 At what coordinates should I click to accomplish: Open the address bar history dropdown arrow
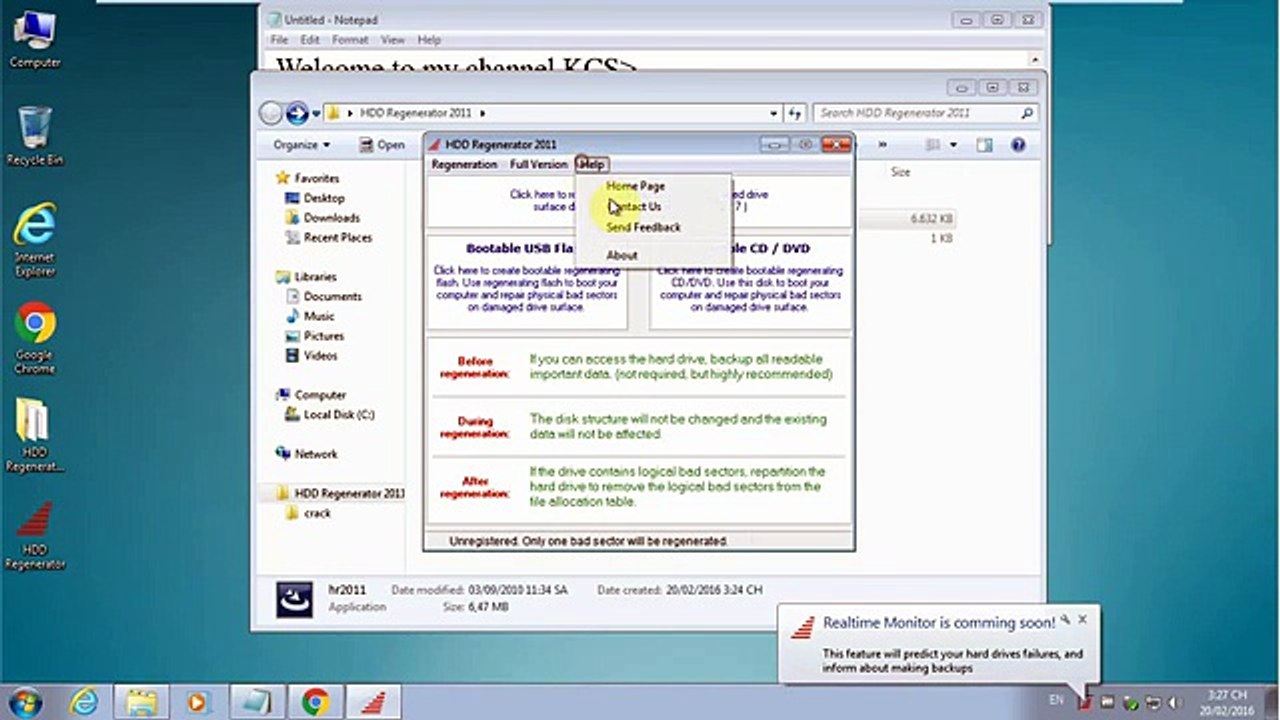click(x=773, y=114)
